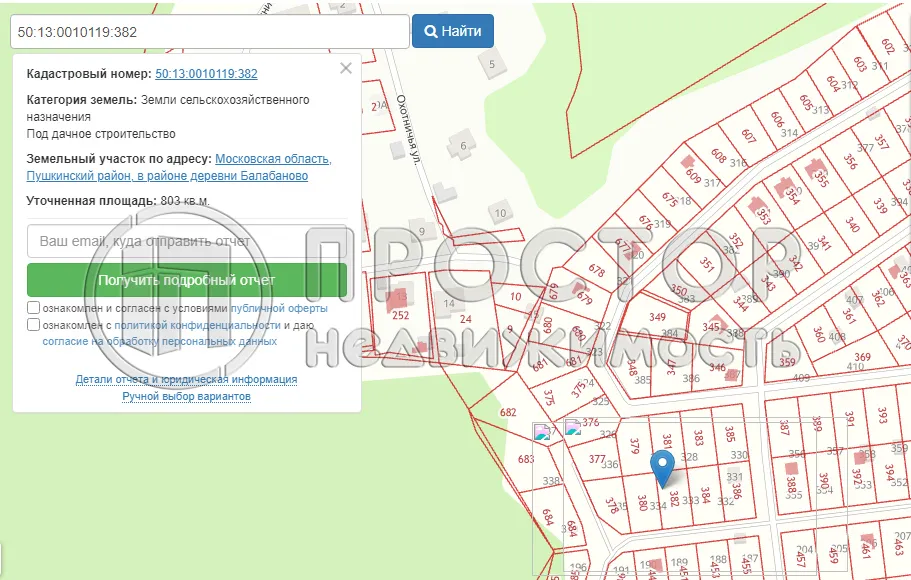Open the Московская область address link
This screenshot has width=911, height=580.
point(273,159)
